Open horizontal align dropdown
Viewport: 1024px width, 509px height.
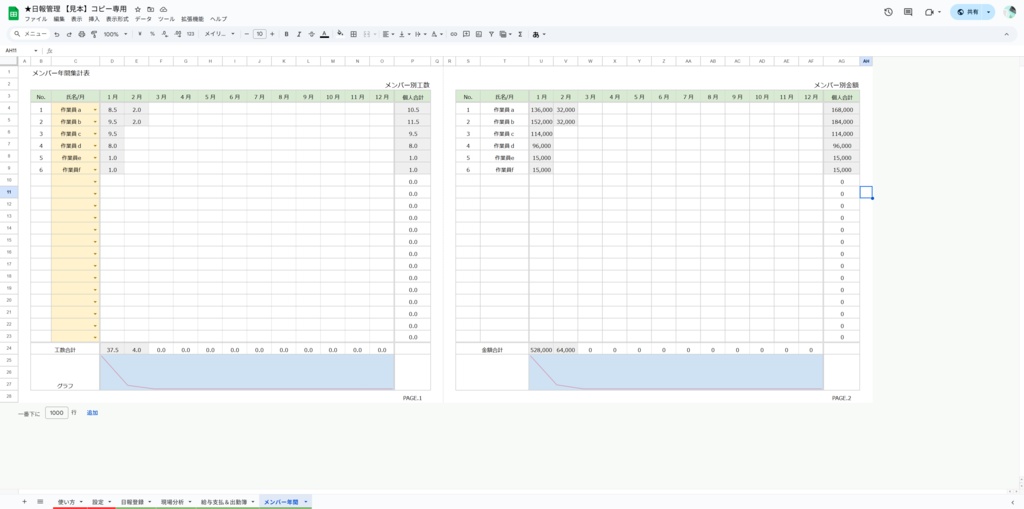[387, 34]
